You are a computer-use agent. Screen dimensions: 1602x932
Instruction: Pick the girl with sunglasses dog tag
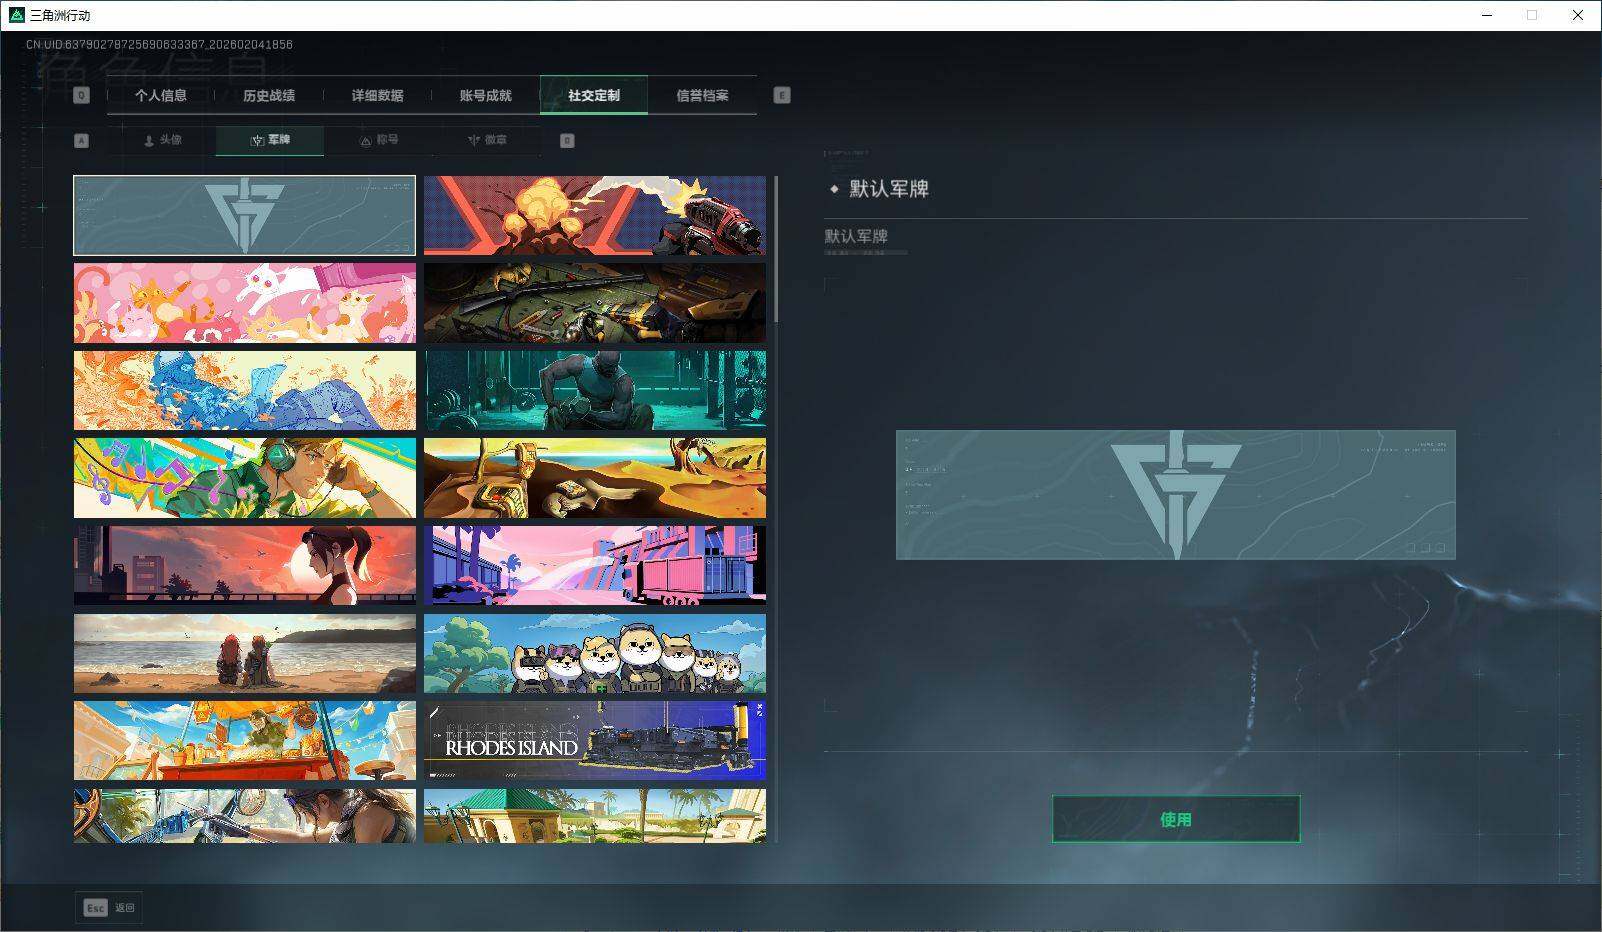tap(245, 816)
